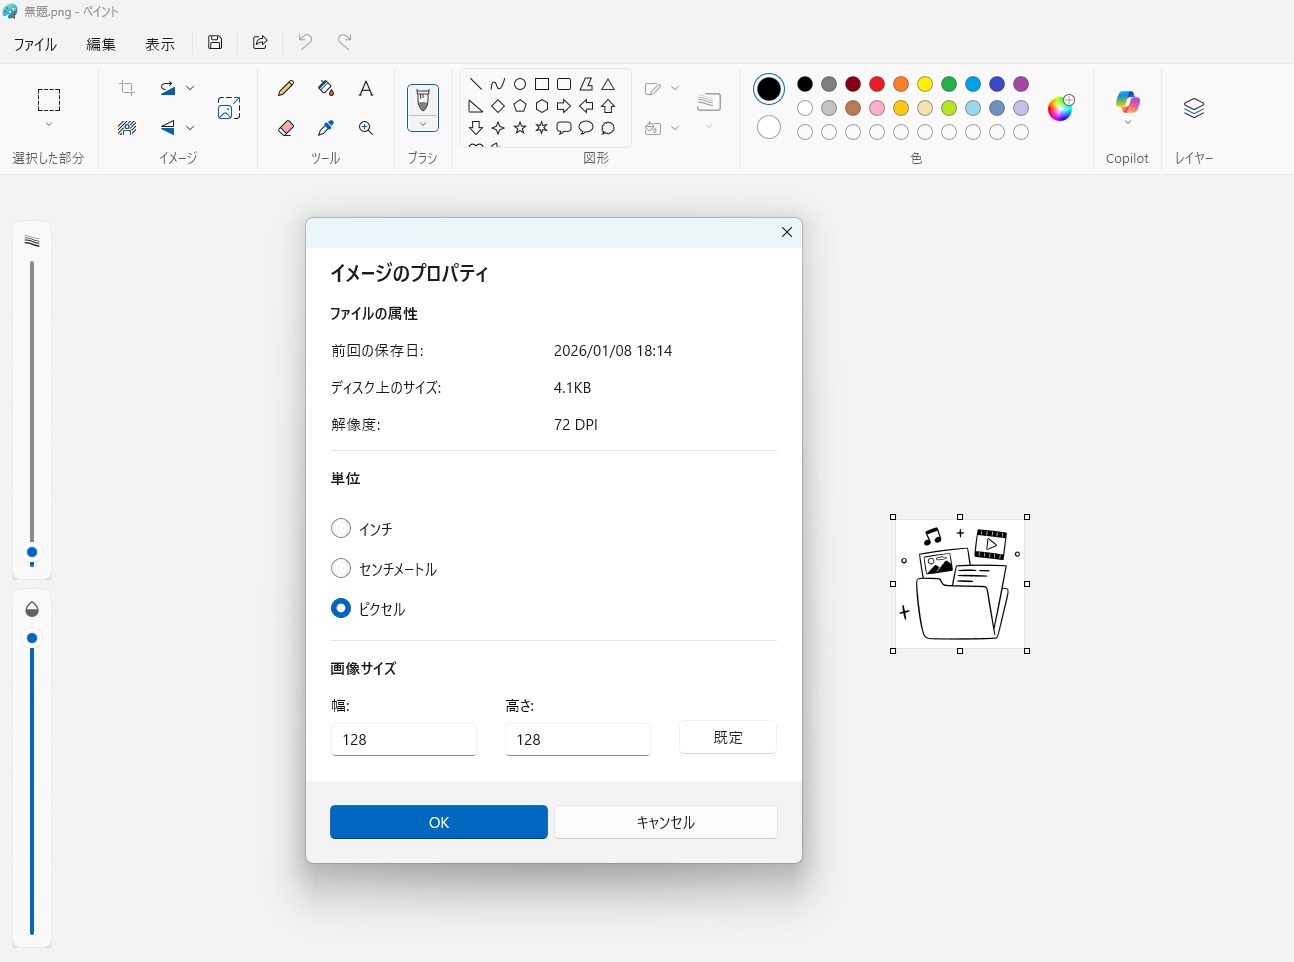Image resolution: width=1294 pixels, height=962 pixels.
Task: Pick the red color swatch
Action: pos(877,84)
